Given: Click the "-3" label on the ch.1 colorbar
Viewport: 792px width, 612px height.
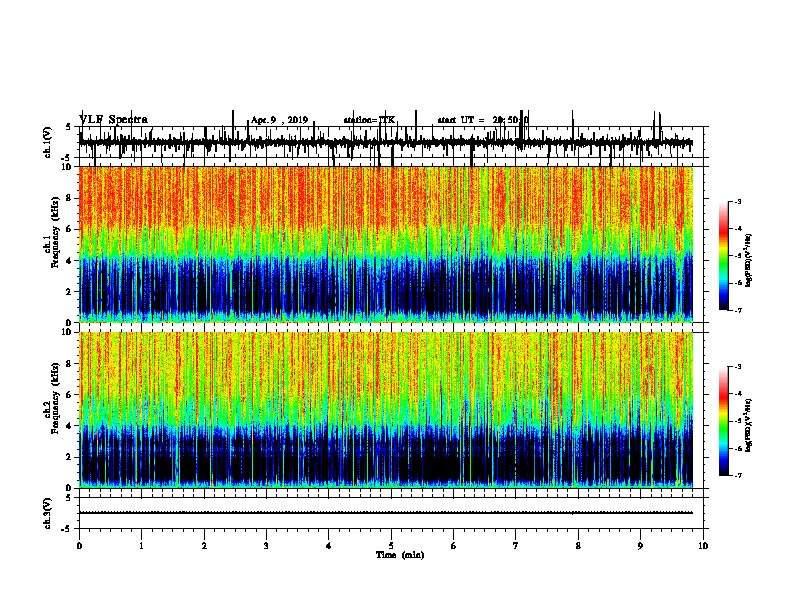Looking at the screenshot, I should 738,202.
